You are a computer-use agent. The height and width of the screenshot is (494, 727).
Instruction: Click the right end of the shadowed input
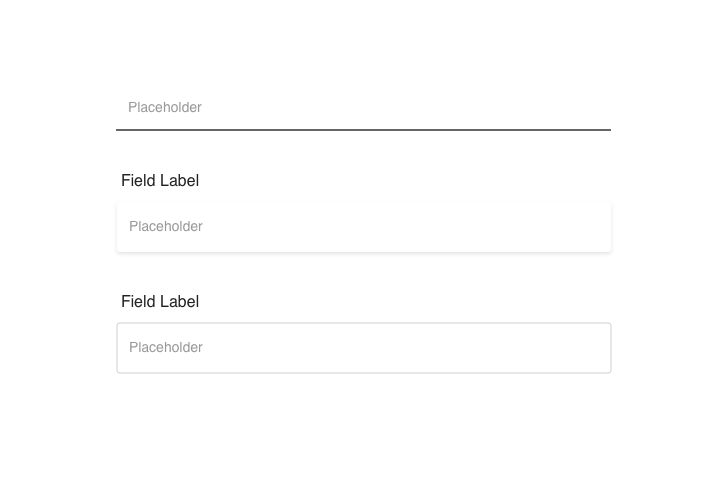pyautogui.click(x=596, y=227)
